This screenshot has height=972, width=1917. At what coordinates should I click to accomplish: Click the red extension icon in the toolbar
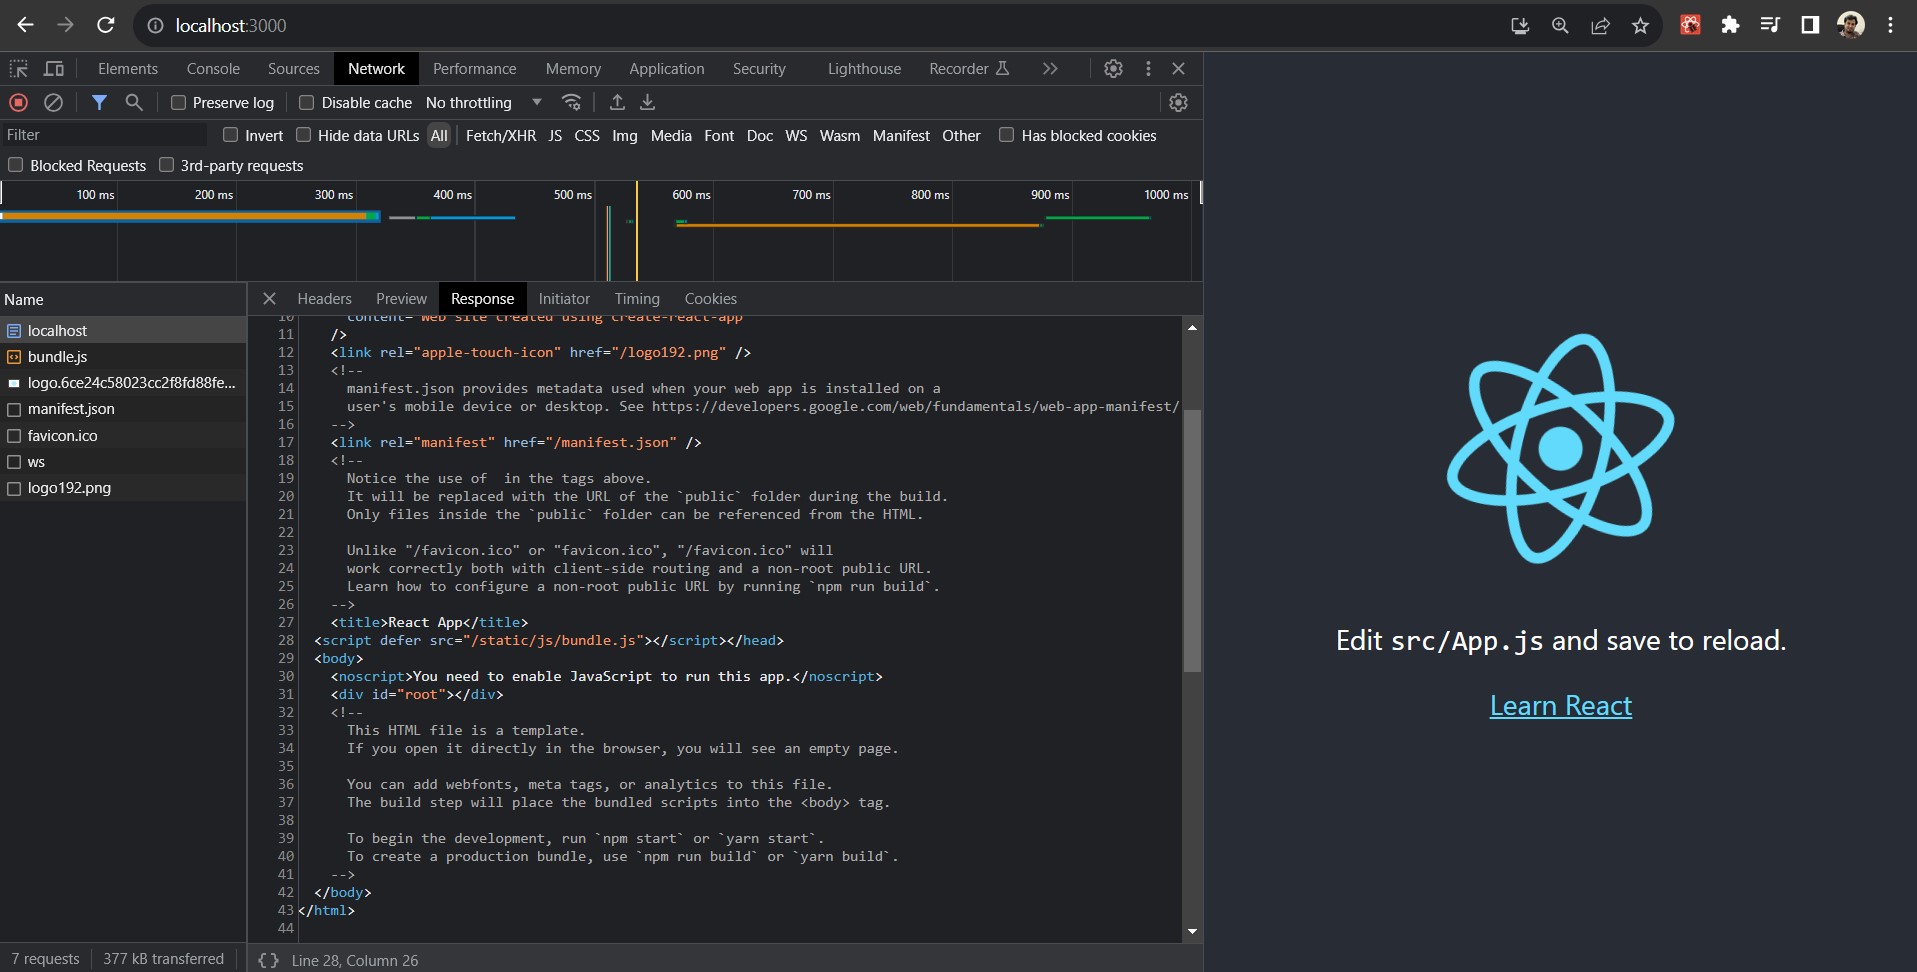[1690, 25]
